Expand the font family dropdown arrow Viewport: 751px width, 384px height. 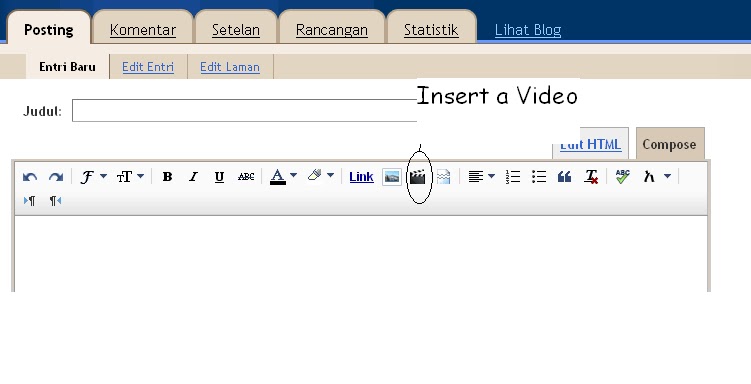103,176
